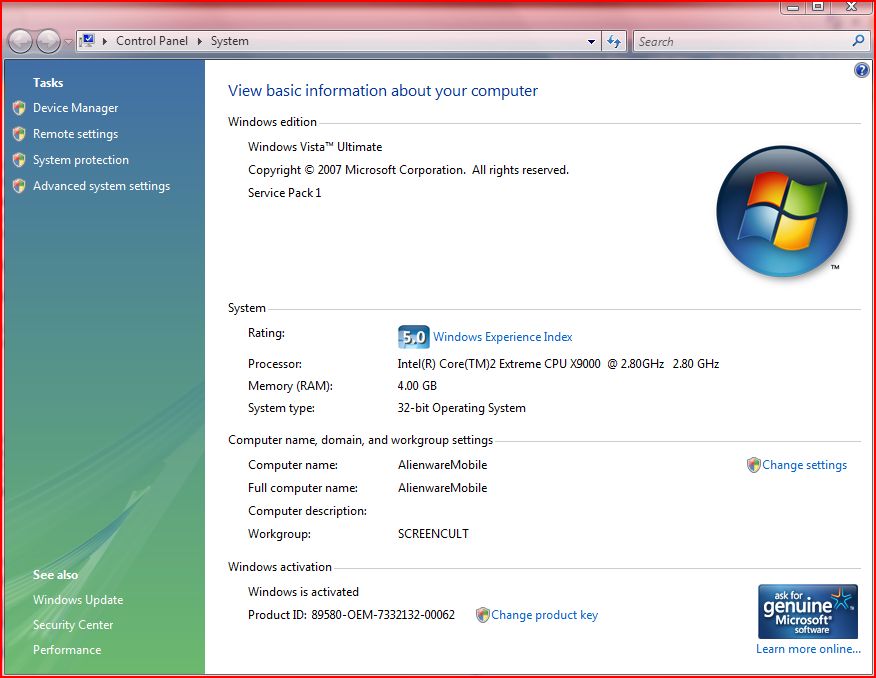
Task: Click the Windows Vista logo orb
Action: point(782,212)
